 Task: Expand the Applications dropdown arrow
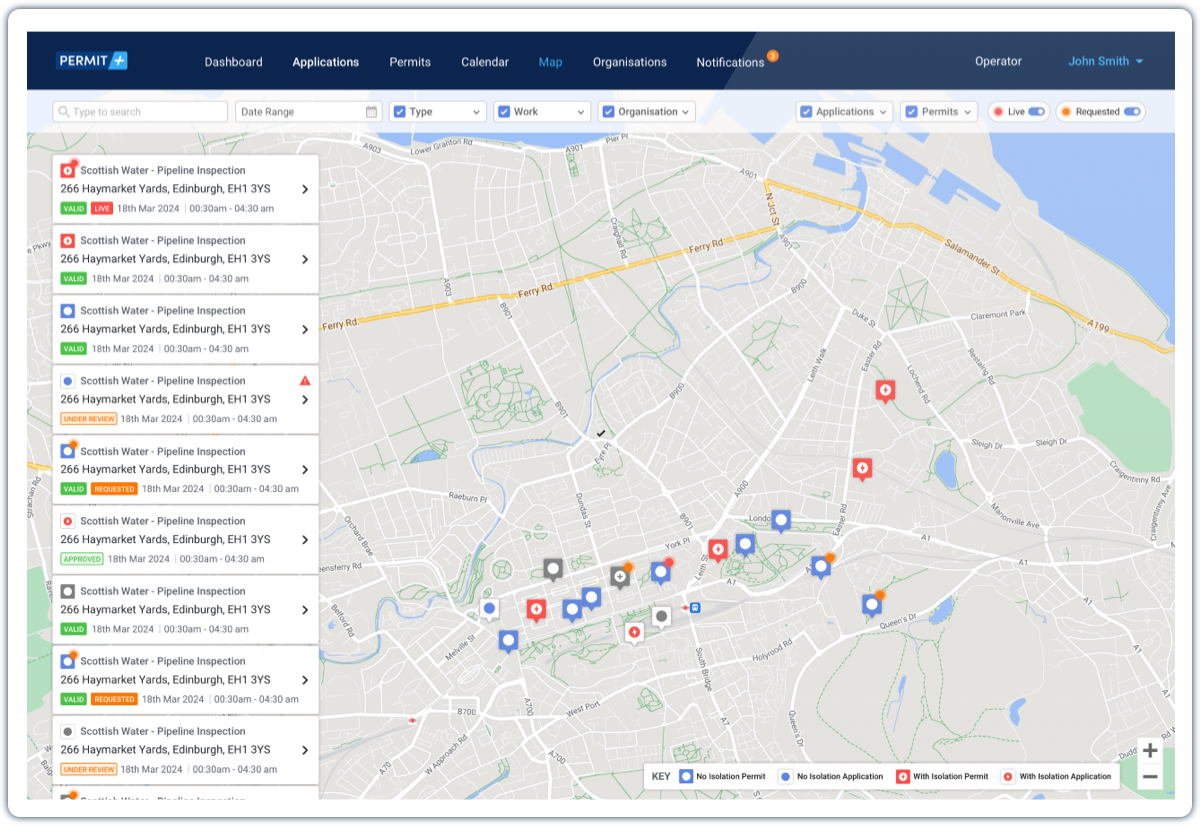[883, 112]
